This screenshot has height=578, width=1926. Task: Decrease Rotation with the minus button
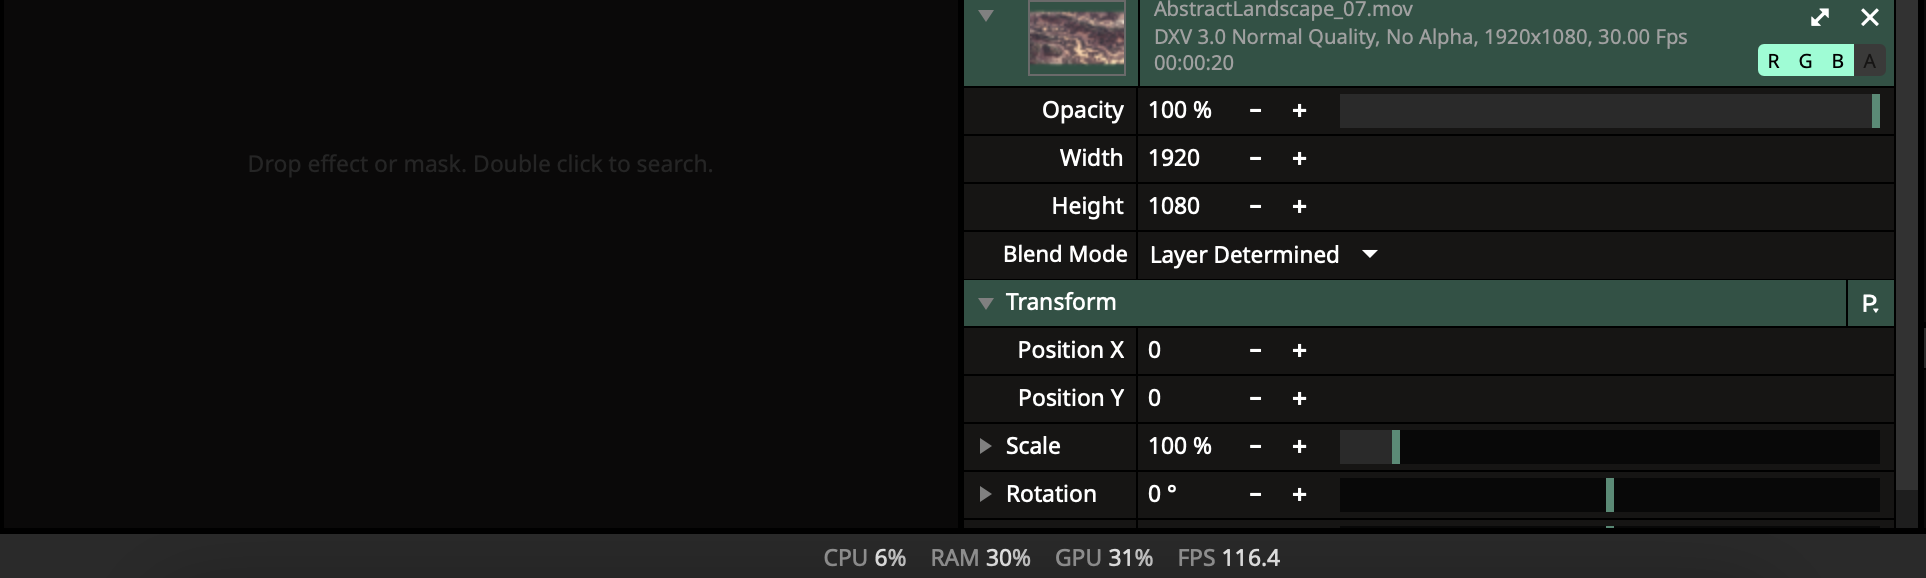pos(1255,495)
